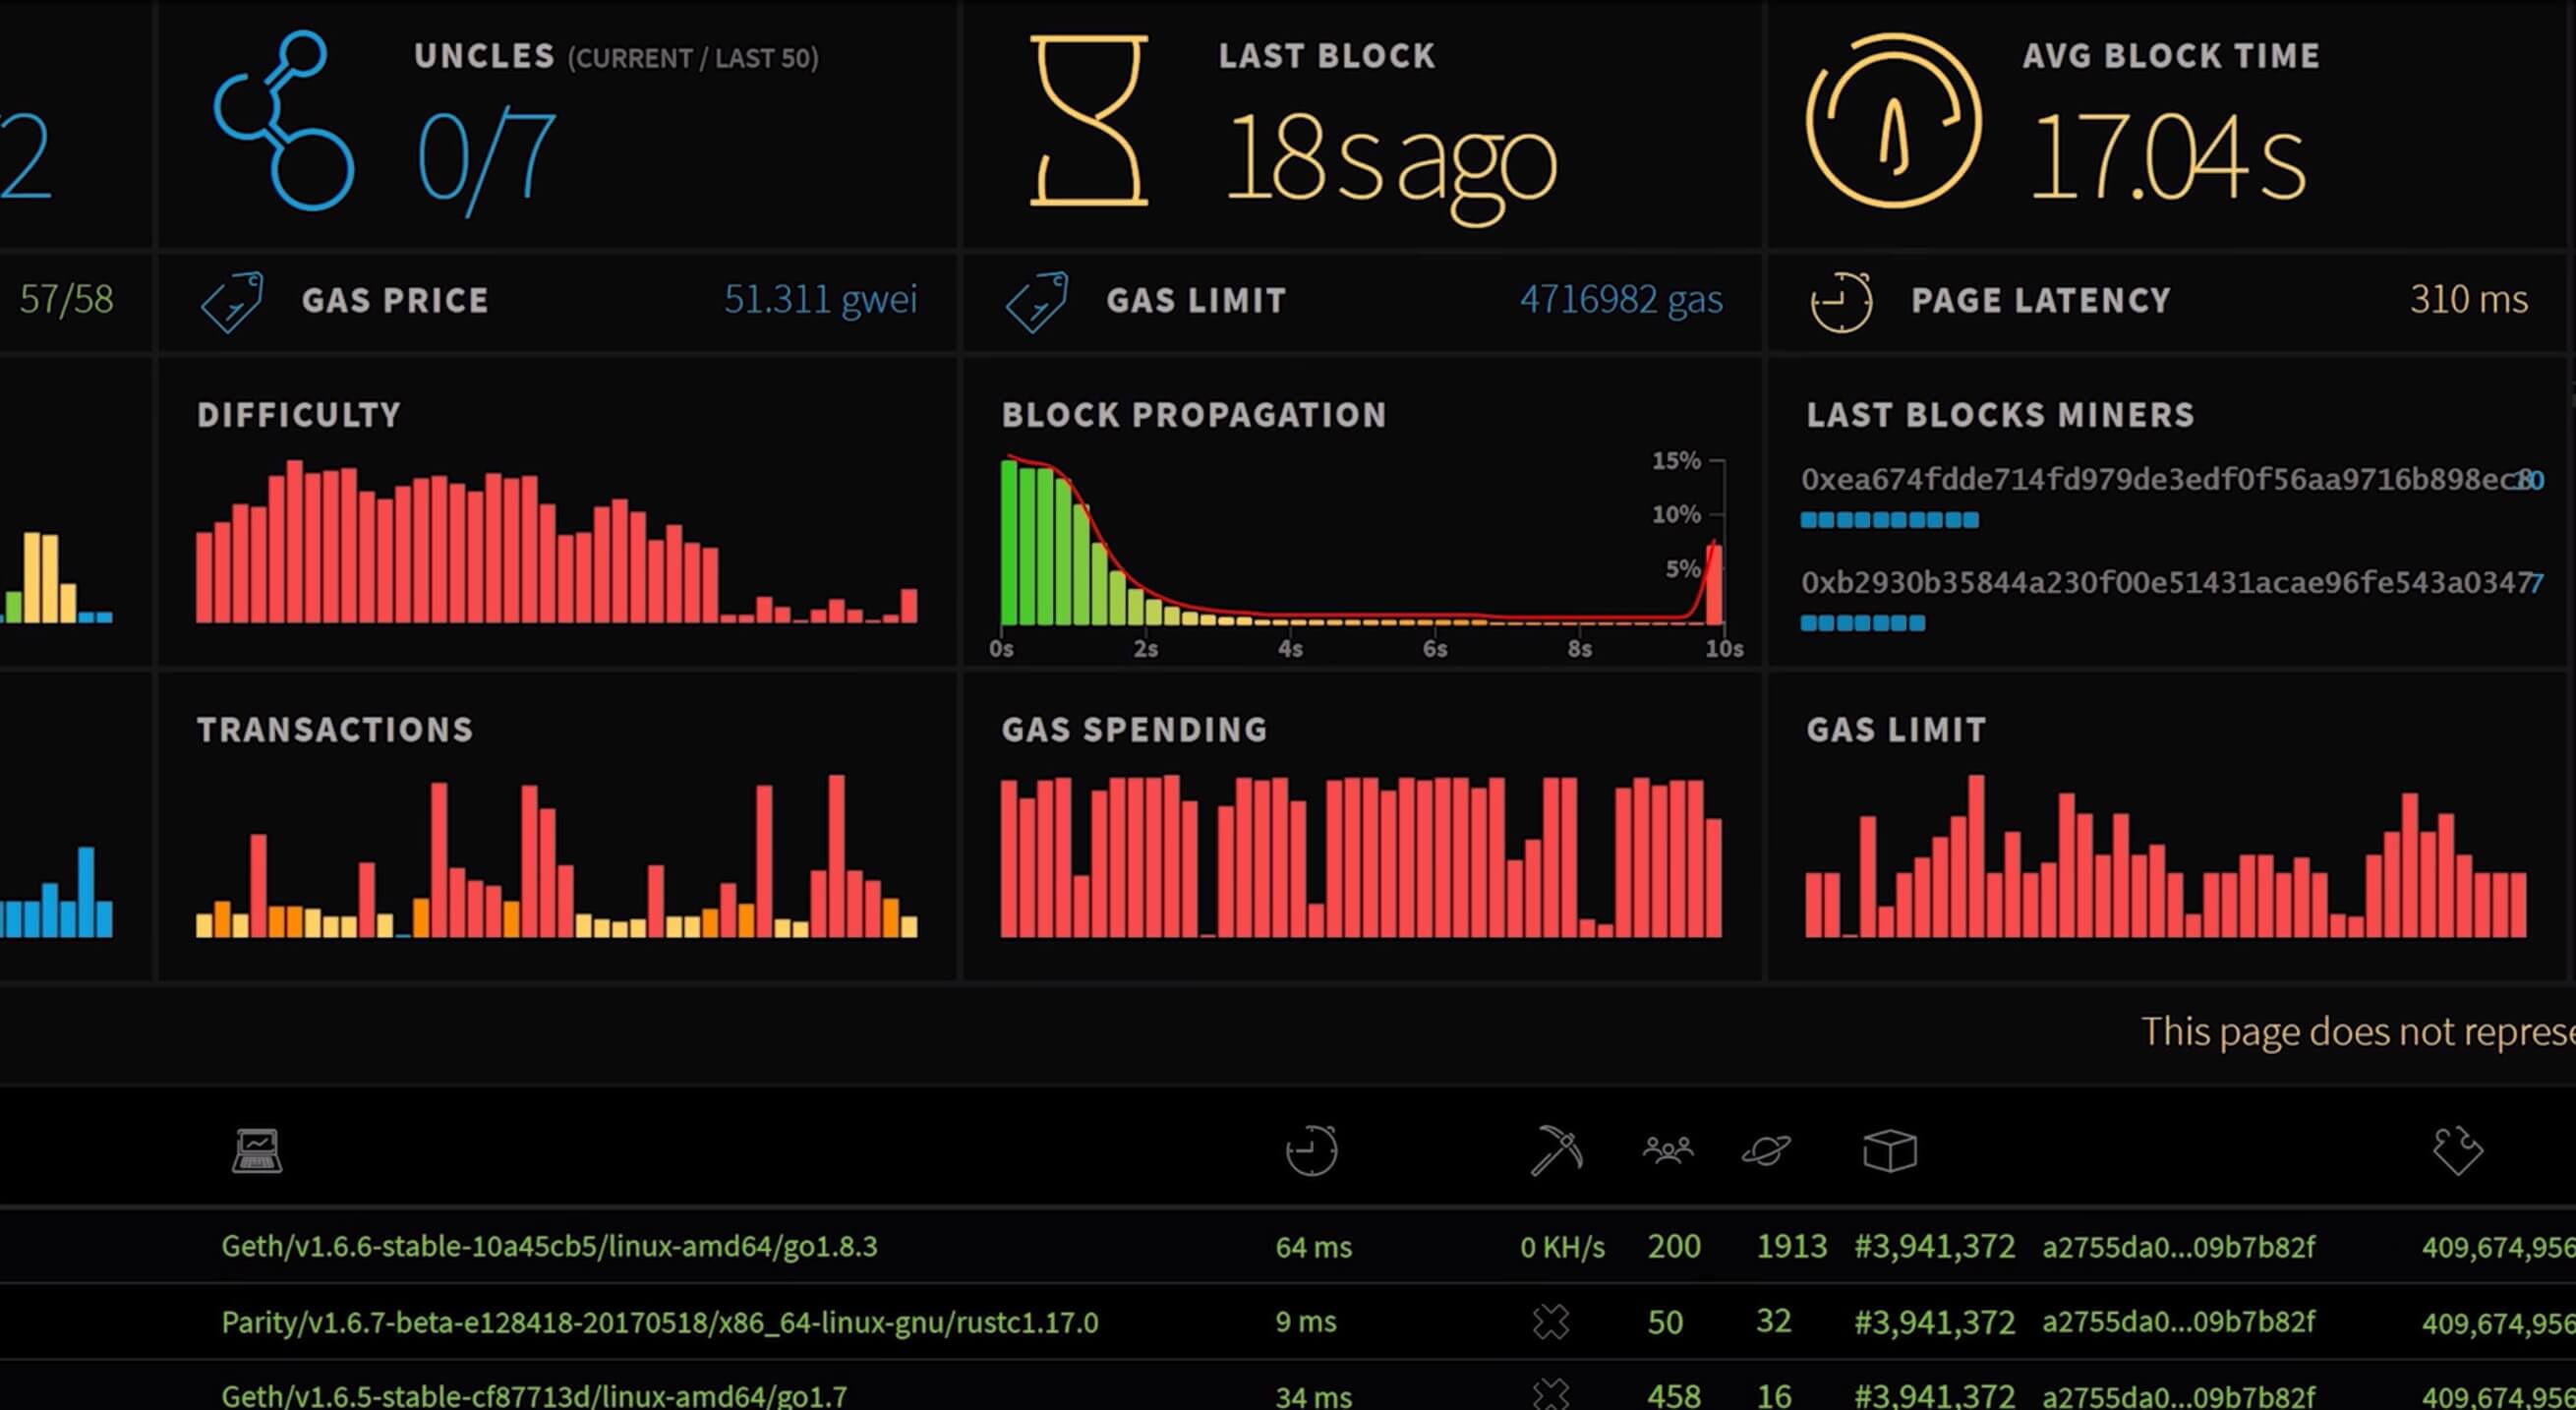The image size is (2576, 1410).
Task: Click the 310 ms page latency value
Action: point(2469,299)
